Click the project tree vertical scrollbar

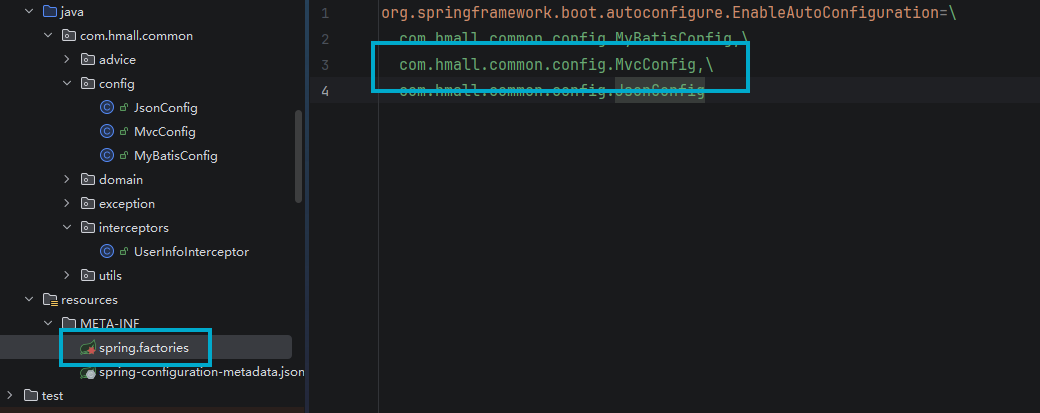pos(298,156)
